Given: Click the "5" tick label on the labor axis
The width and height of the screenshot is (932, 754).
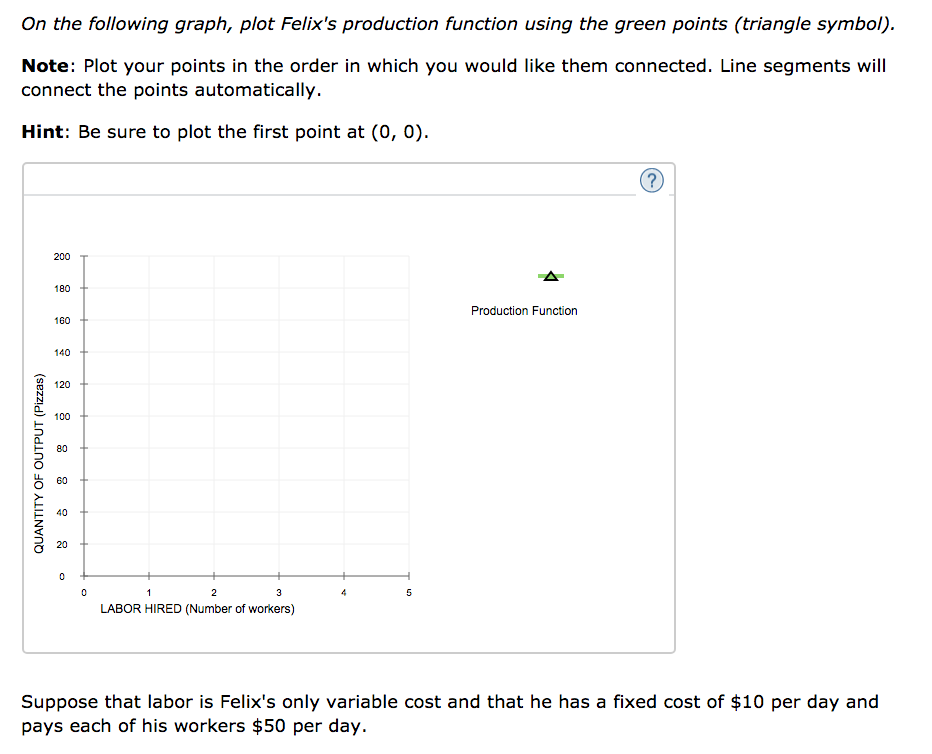Looking at the screenshot, I should [x=408, y=592].
